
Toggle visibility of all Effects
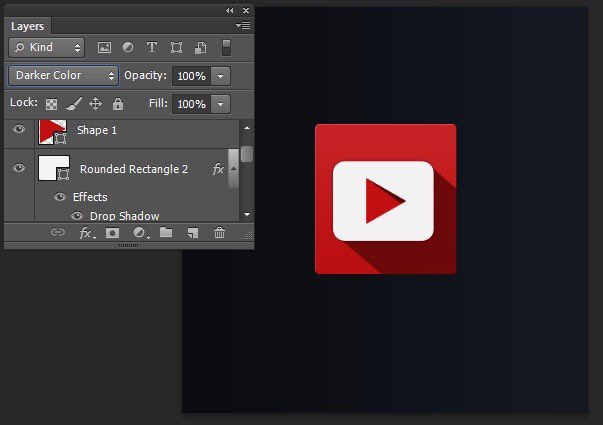pos(60,197)
